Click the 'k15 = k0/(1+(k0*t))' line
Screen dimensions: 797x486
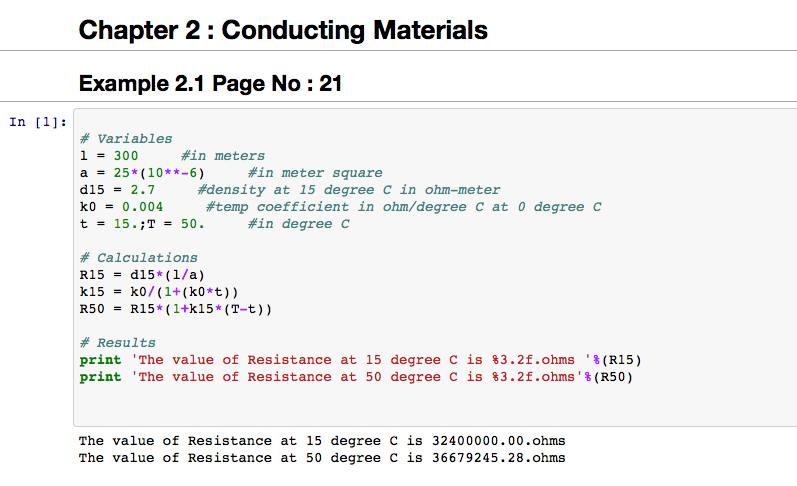pyautogui.click(x=159, y=292)
